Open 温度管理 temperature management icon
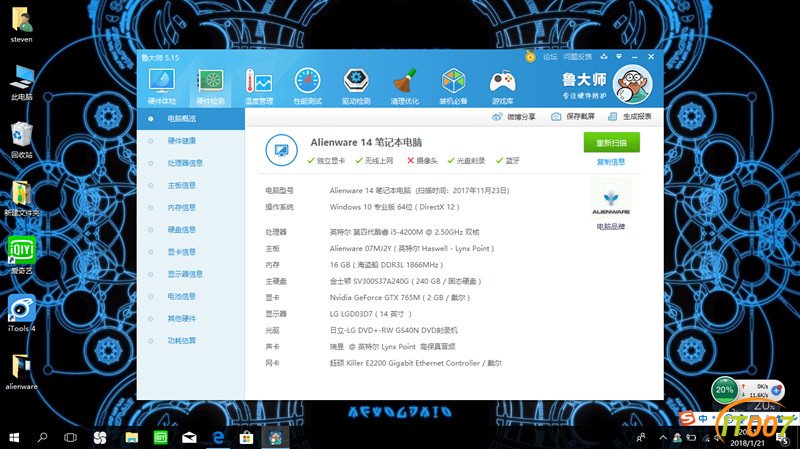800x449 pixels. 259,86
